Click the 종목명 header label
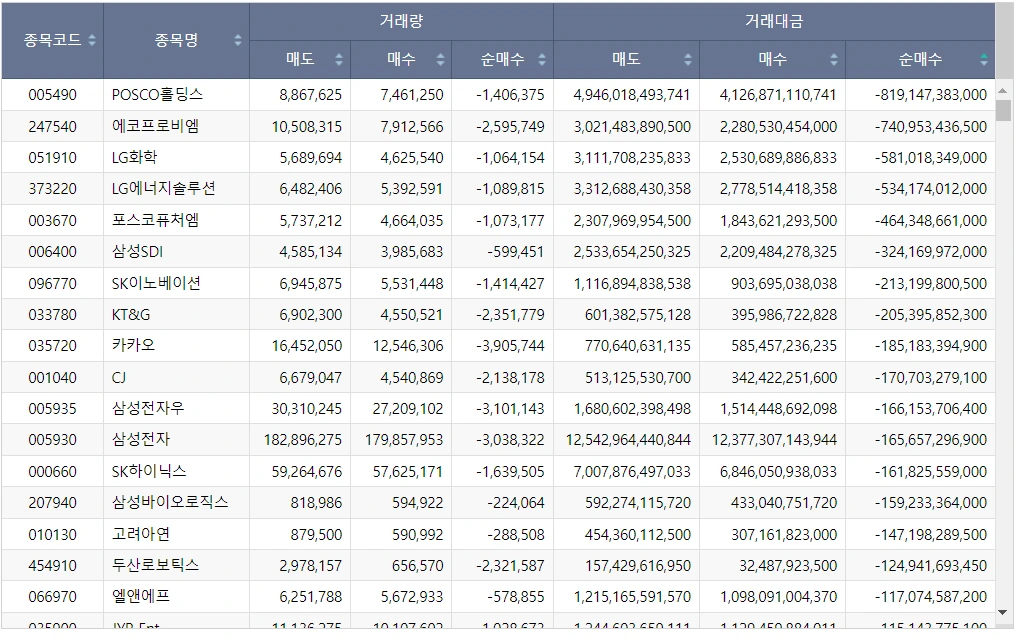 (x=176, y=40)
